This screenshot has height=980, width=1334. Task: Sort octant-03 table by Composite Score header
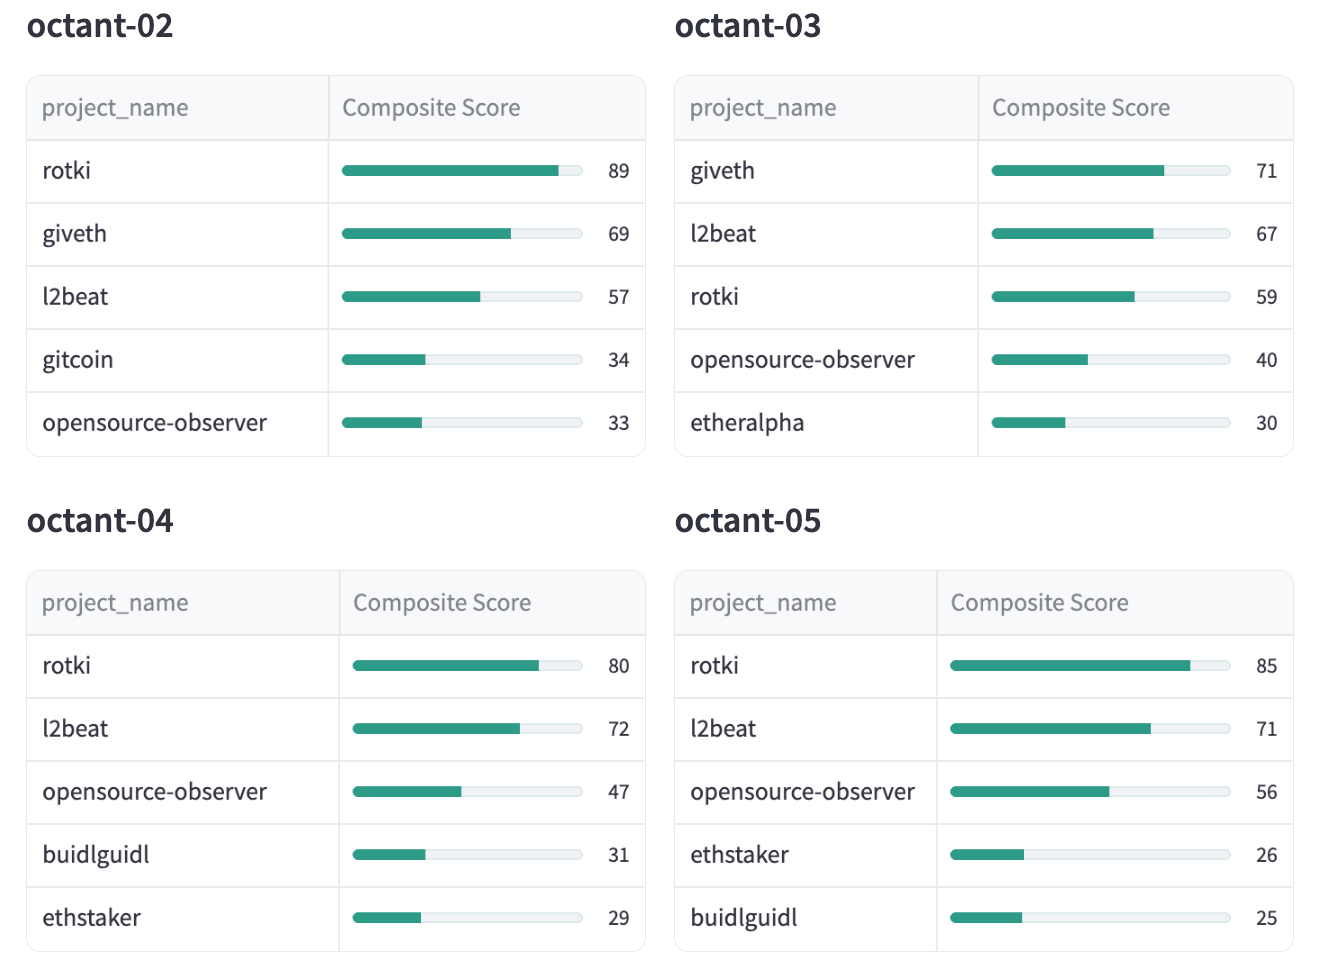click(1080, 108)
